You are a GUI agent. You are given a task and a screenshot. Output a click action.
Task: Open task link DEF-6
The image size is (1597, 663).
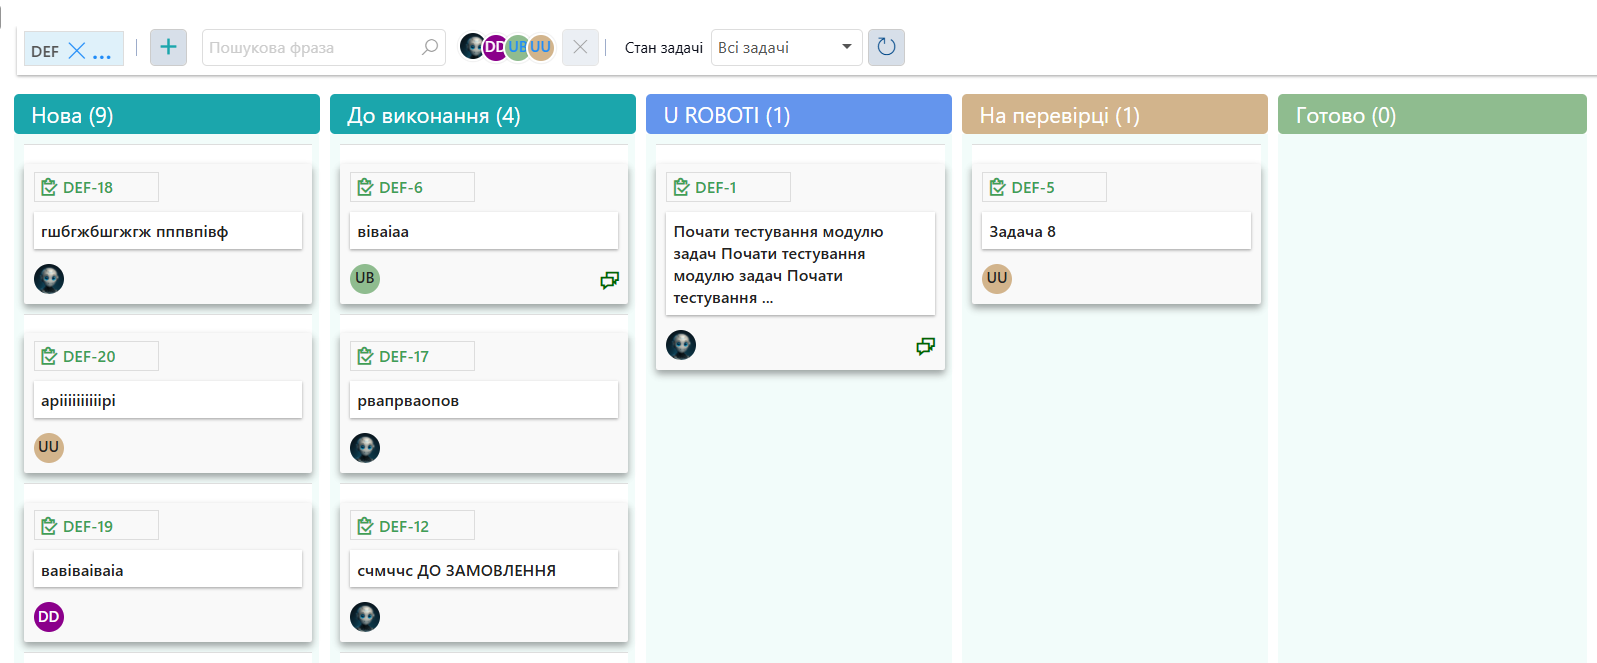(401, 188)
